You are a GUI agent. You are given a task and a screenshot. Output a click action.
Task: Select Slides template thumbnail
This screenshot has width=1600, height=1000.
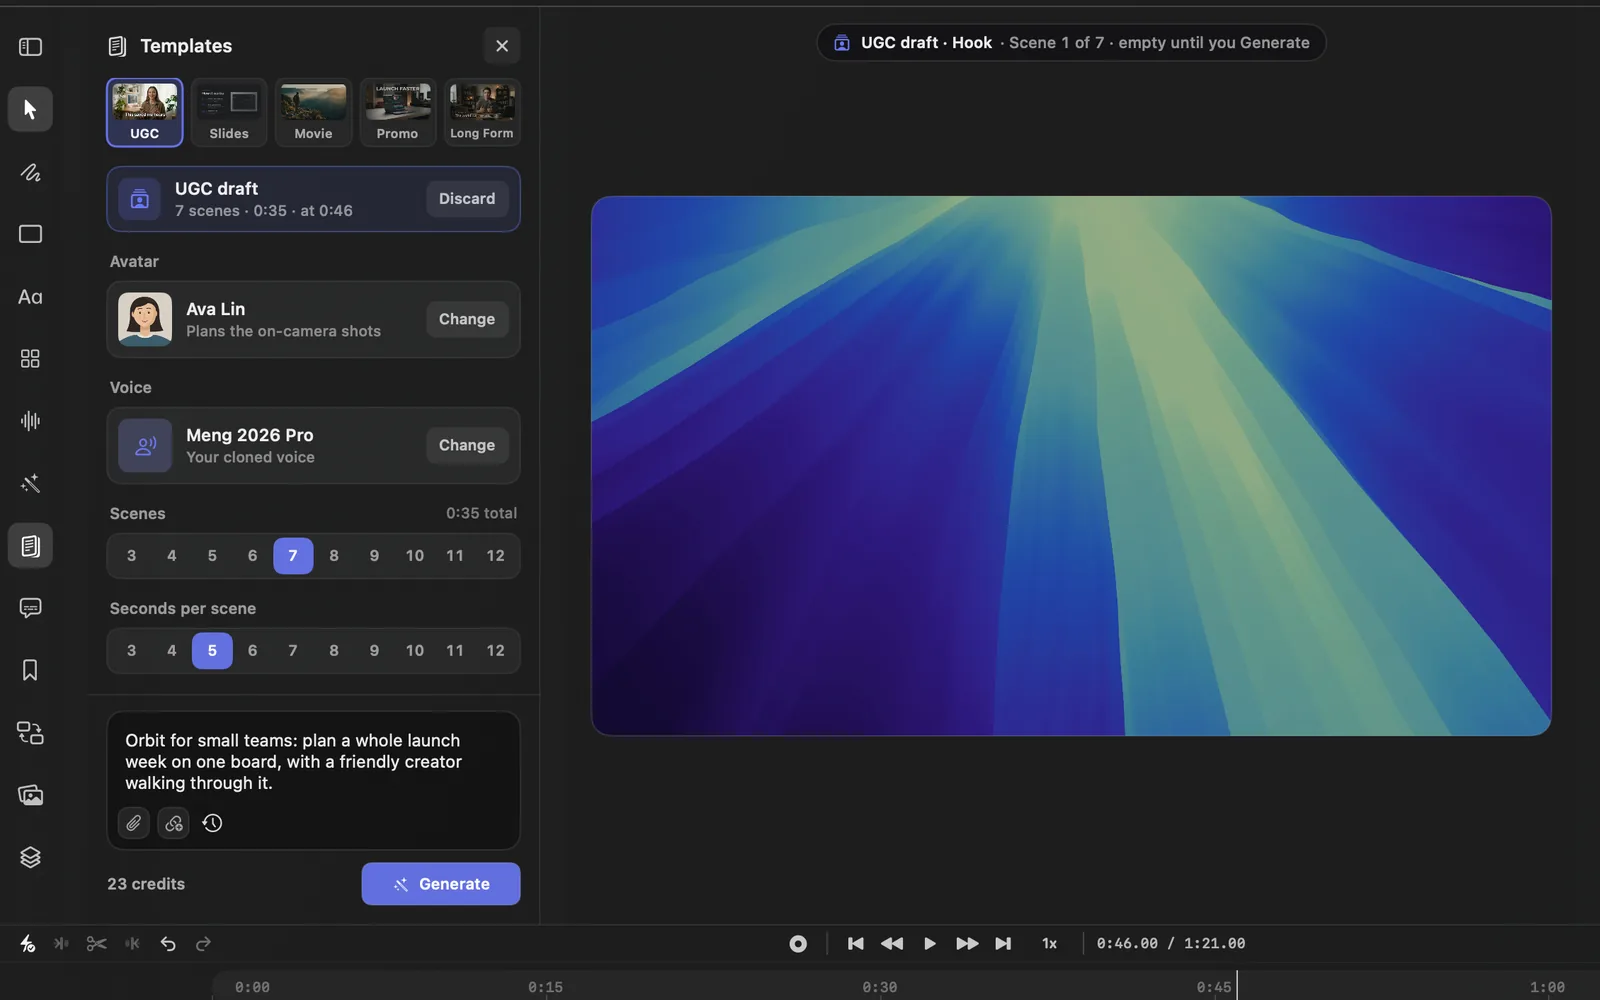tap(229, 112)
